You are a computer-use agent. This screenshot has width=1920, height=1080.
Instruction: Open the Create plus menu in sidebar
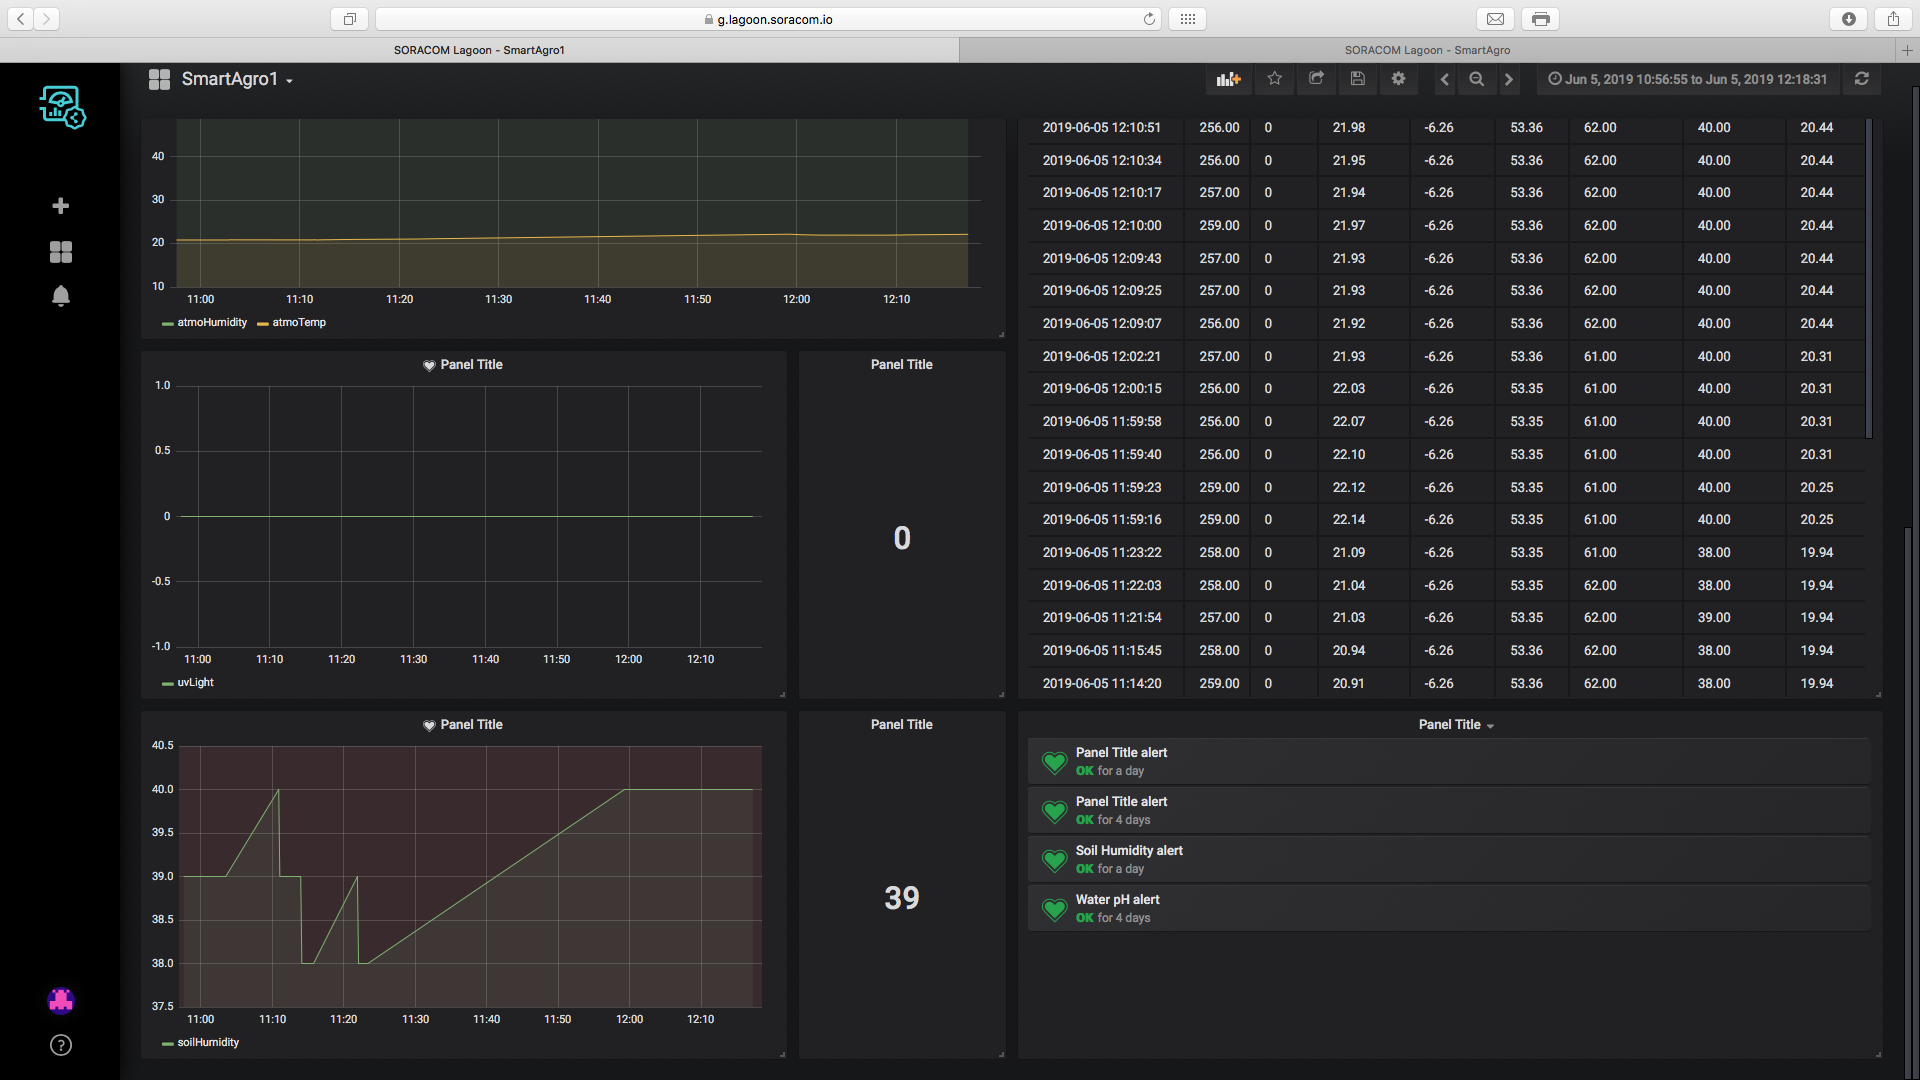pos(61,206)
